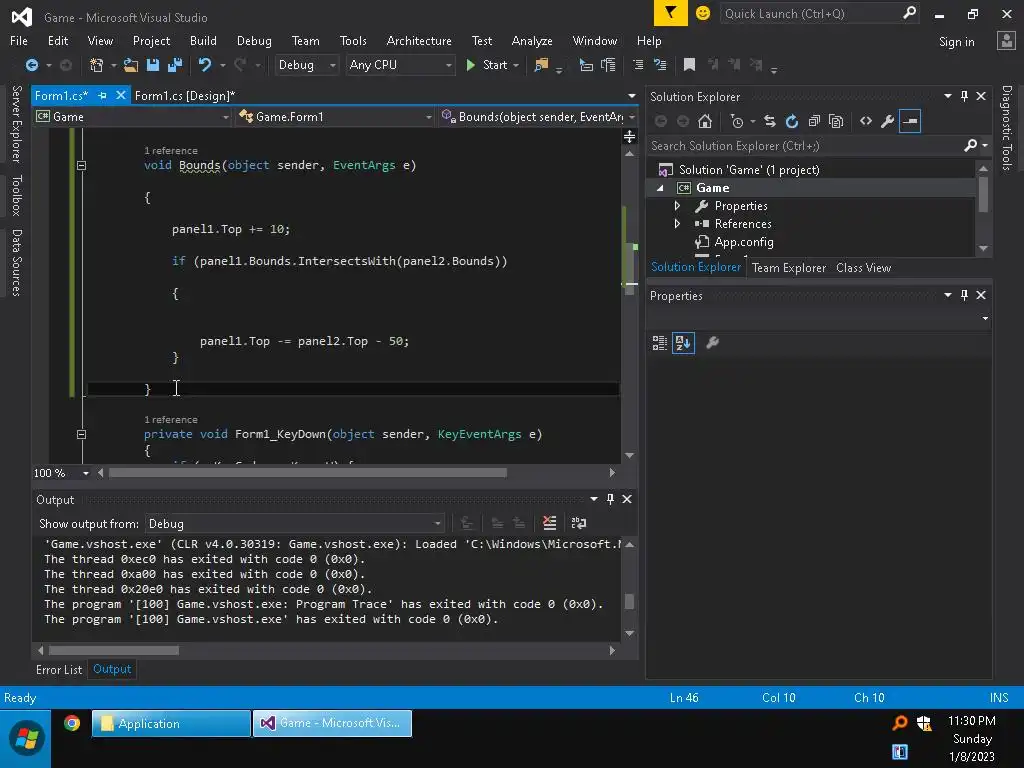Viewport: 1024px width, 768px height.
Task: Click the Save All icon
Action: 174,65
